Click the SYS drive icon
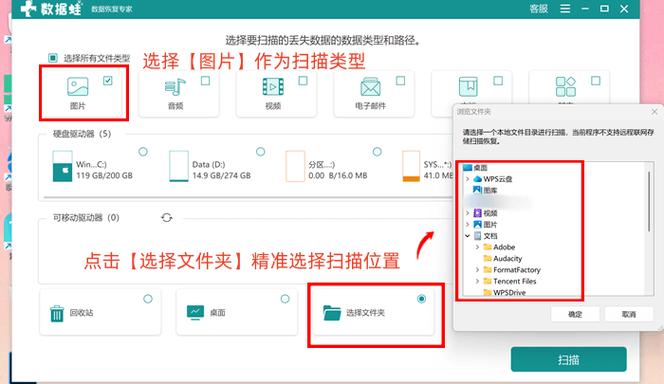This screenshot has width=664, height=384. tap(411, 166)
